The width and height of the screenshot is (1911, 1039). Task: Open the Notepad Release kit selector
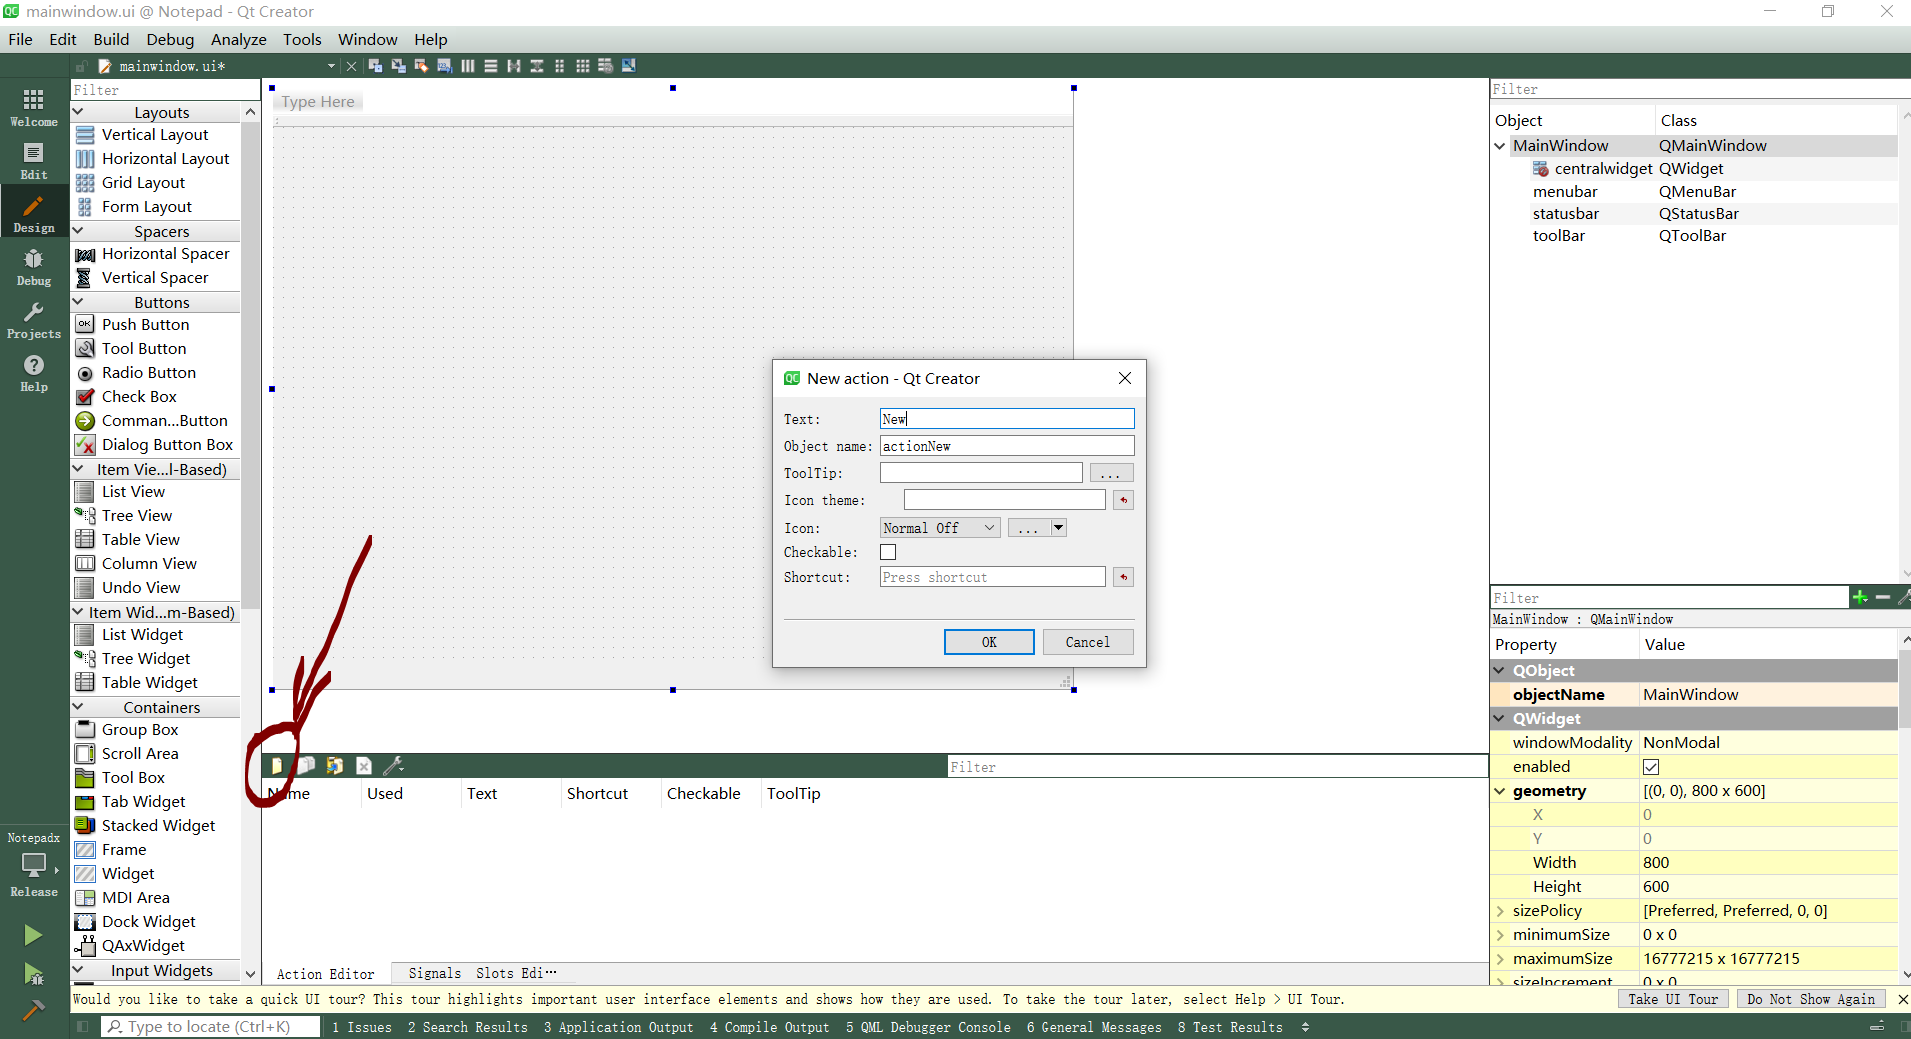(34, 865)
